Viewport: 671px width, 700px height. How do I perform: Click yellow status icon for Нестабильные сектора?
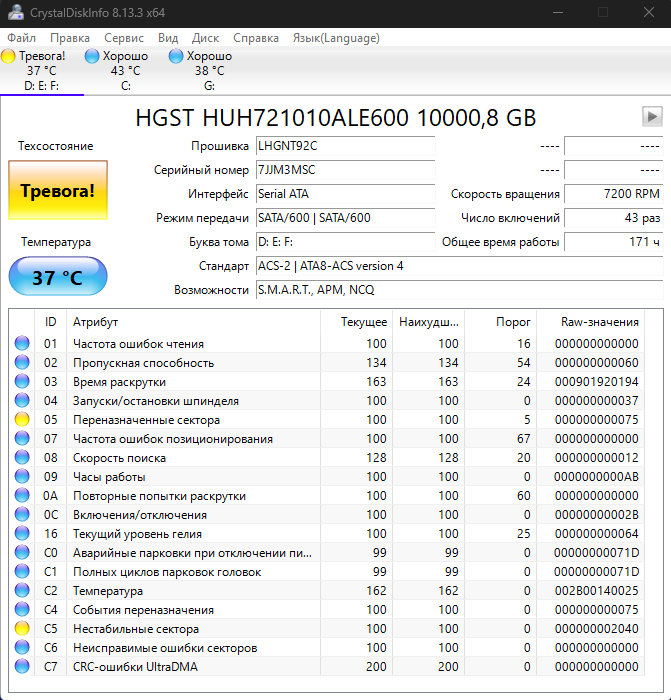(x=22, y=629)
